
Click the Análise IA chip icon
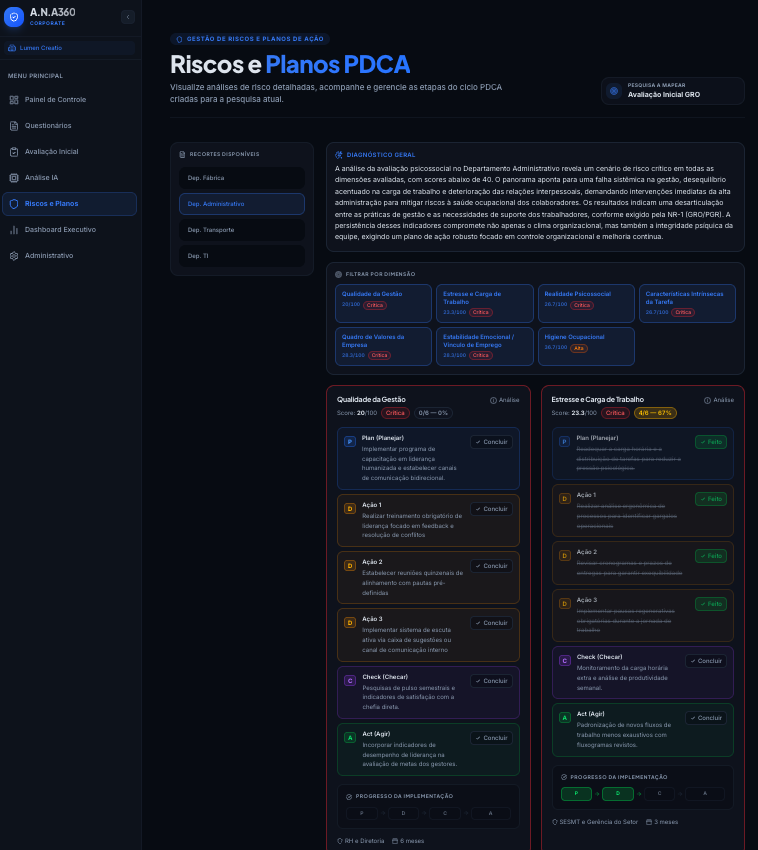tap(14, 178)
